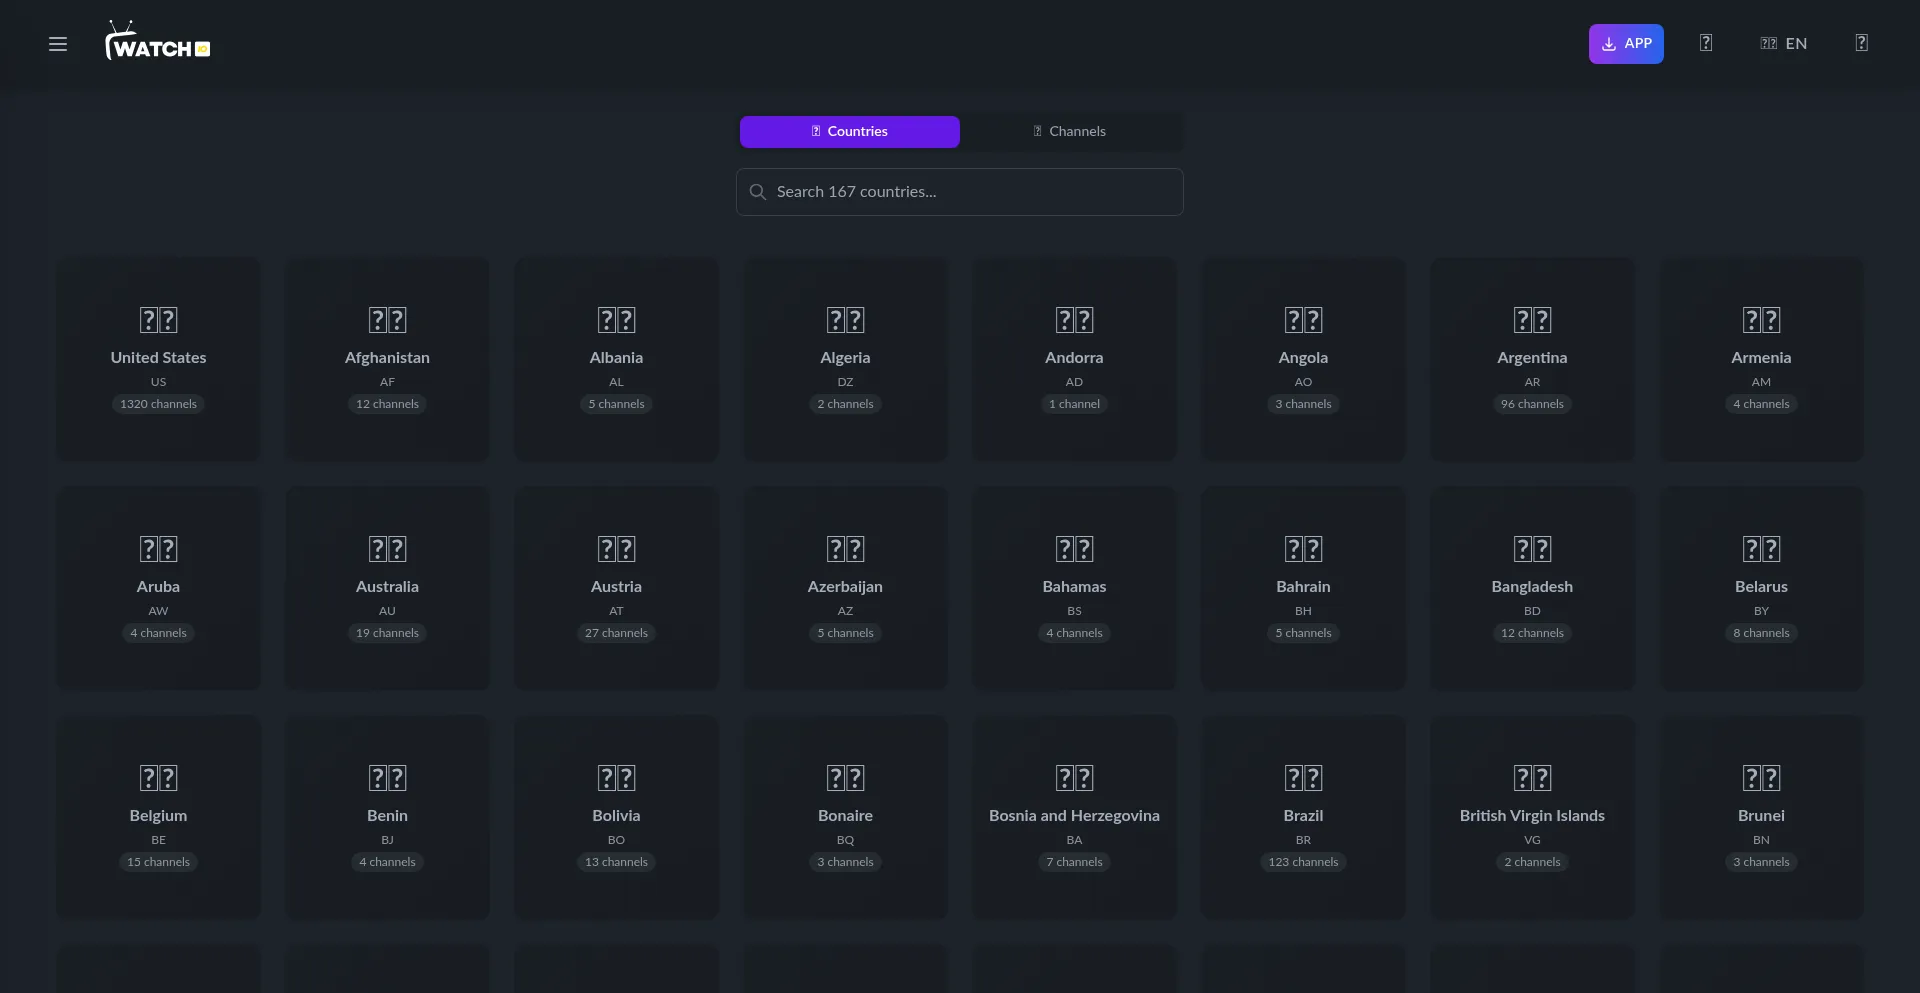Viewport: 1920px width, 993px height.
Task: Click the rightmost header icon
Action: coord(1861,43)
